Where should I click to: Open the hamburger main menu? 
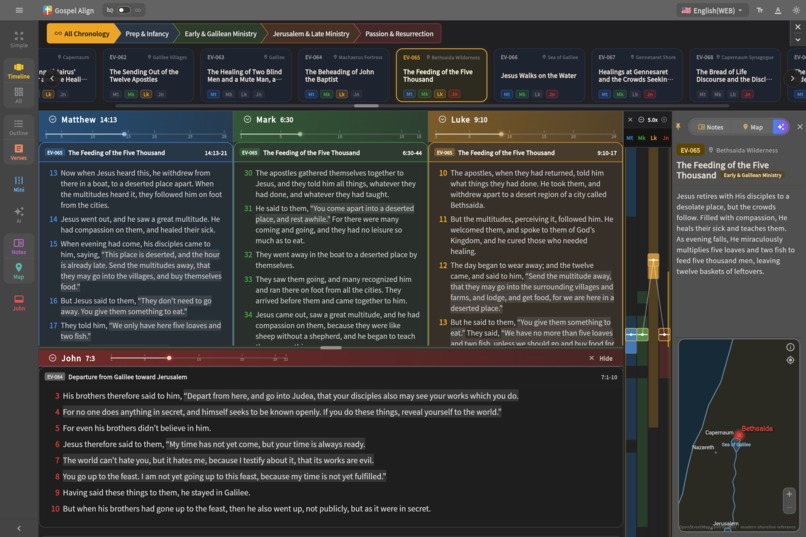click(19, 10)
